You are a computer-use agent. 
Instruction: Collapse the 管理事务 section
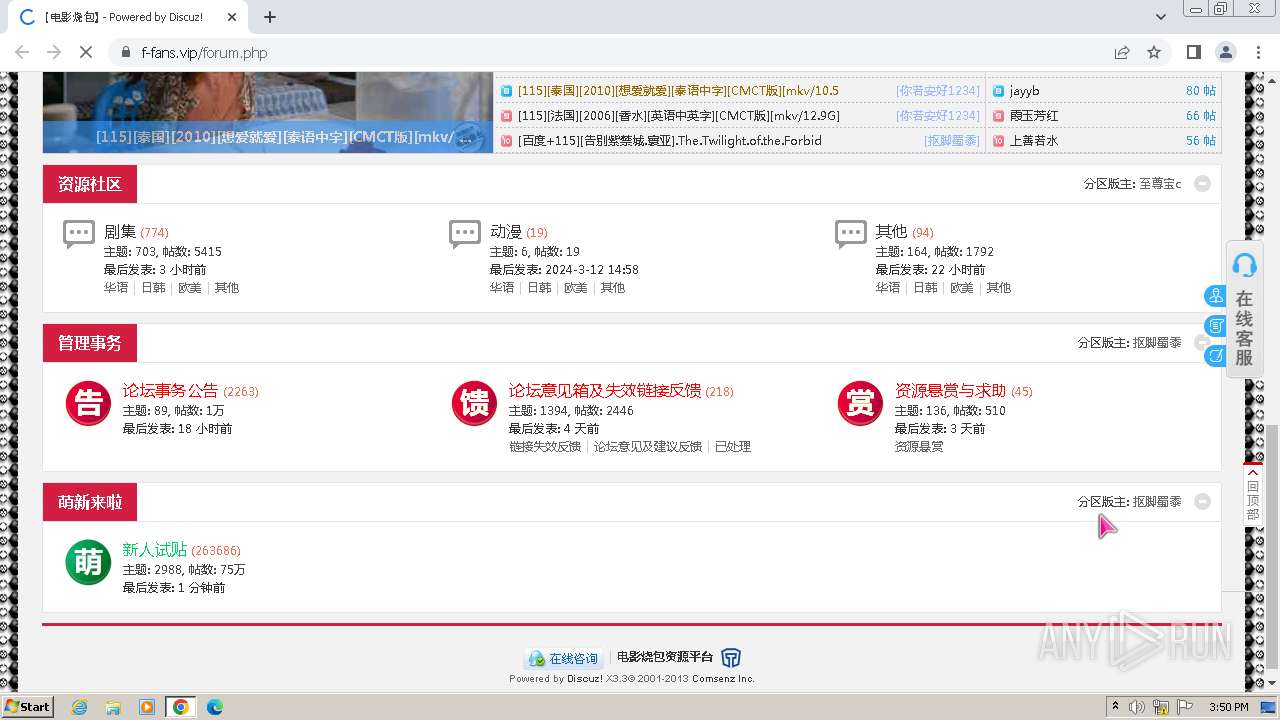coord(1203,343)
